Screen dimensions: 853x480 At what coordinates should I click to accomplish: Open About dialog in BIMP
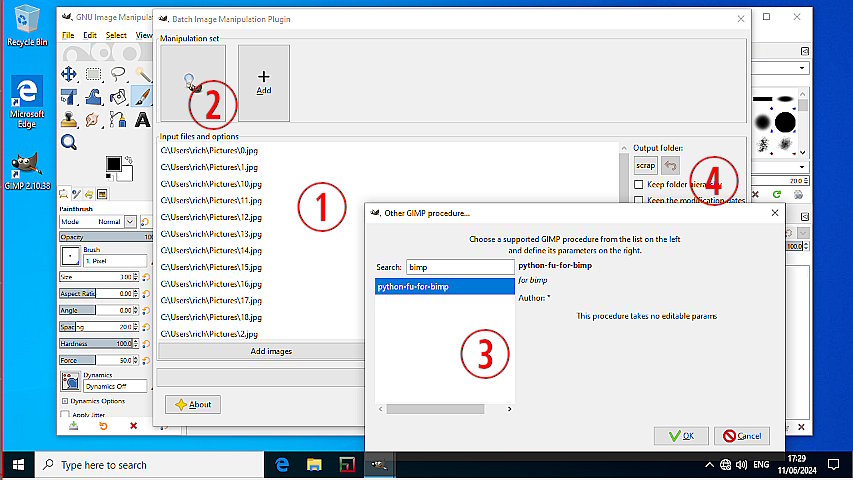coord(193,404)
